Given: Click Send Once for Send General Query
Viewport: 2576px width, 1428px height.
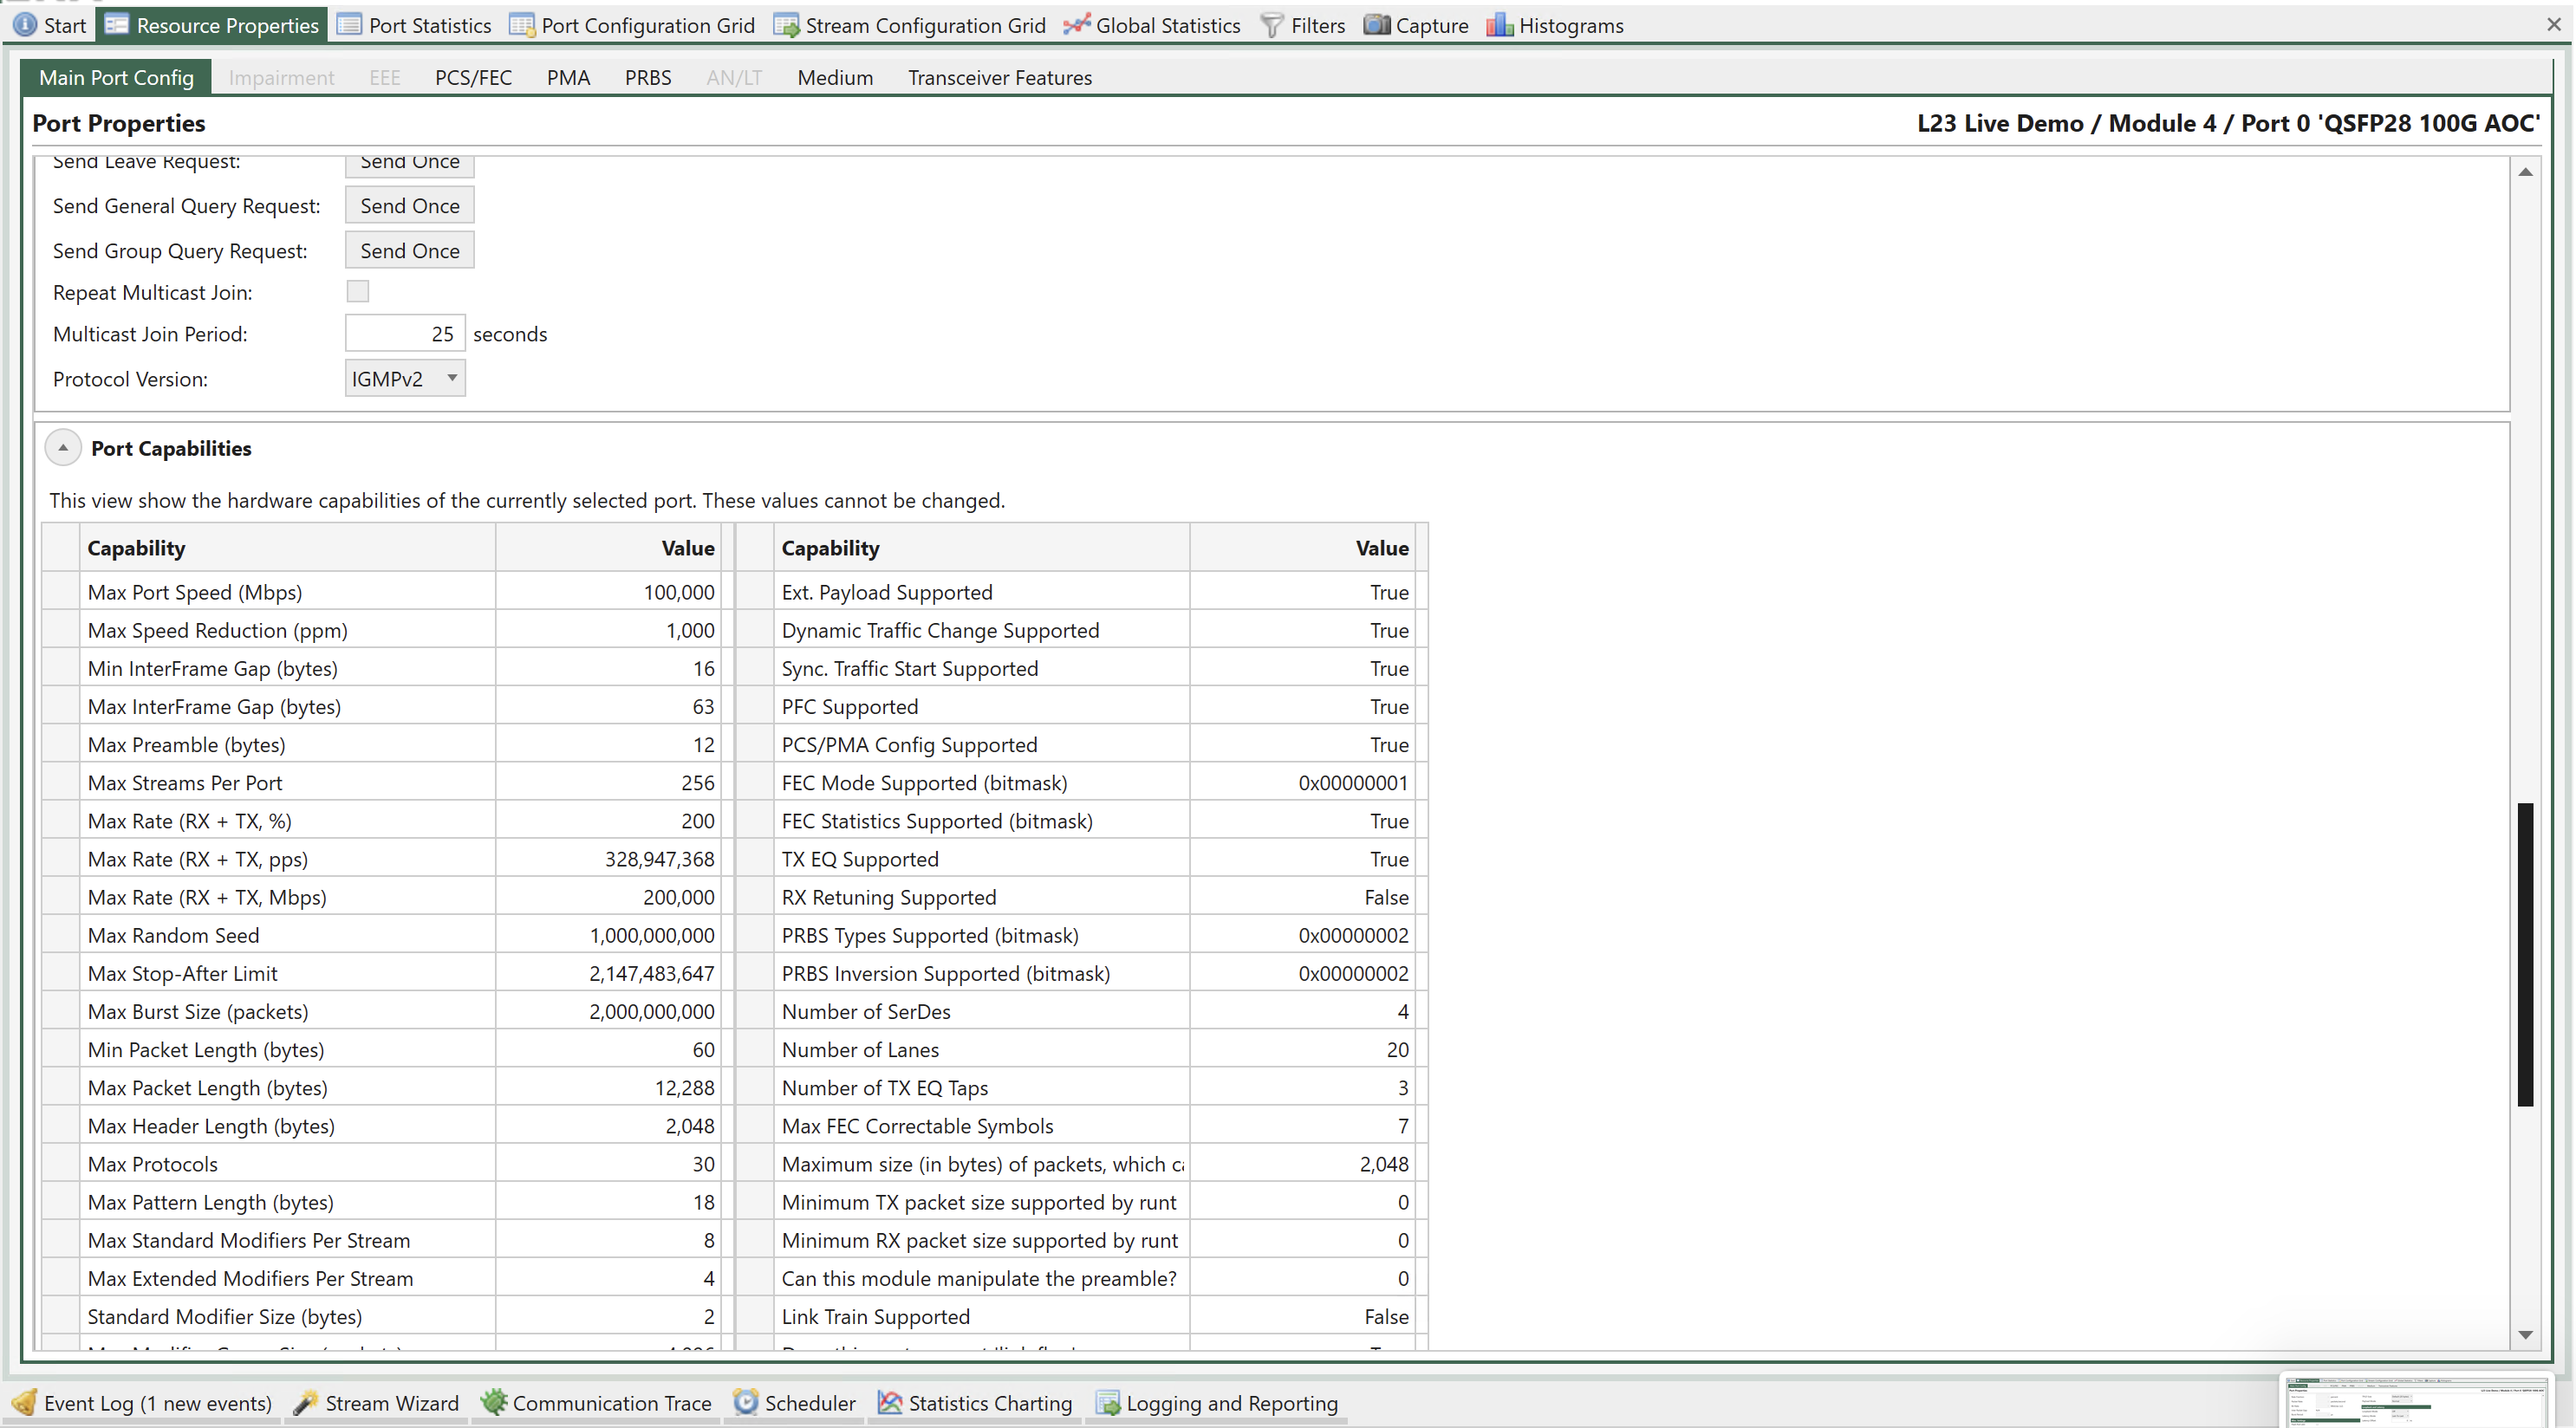Looking at the screenshot, I should click(408, 205).
